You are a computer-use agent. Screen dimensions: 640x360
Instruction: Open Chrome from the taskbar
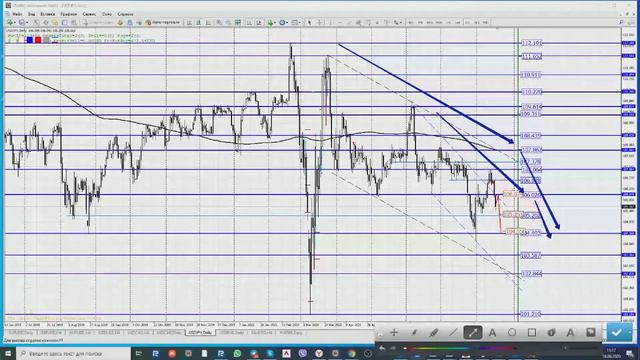(x=351, y=353)
